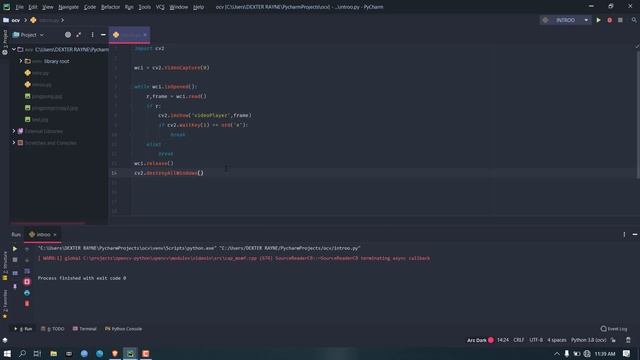
Task: Toggle the Project tool window side tab
Action: click(x=5, y=42)
